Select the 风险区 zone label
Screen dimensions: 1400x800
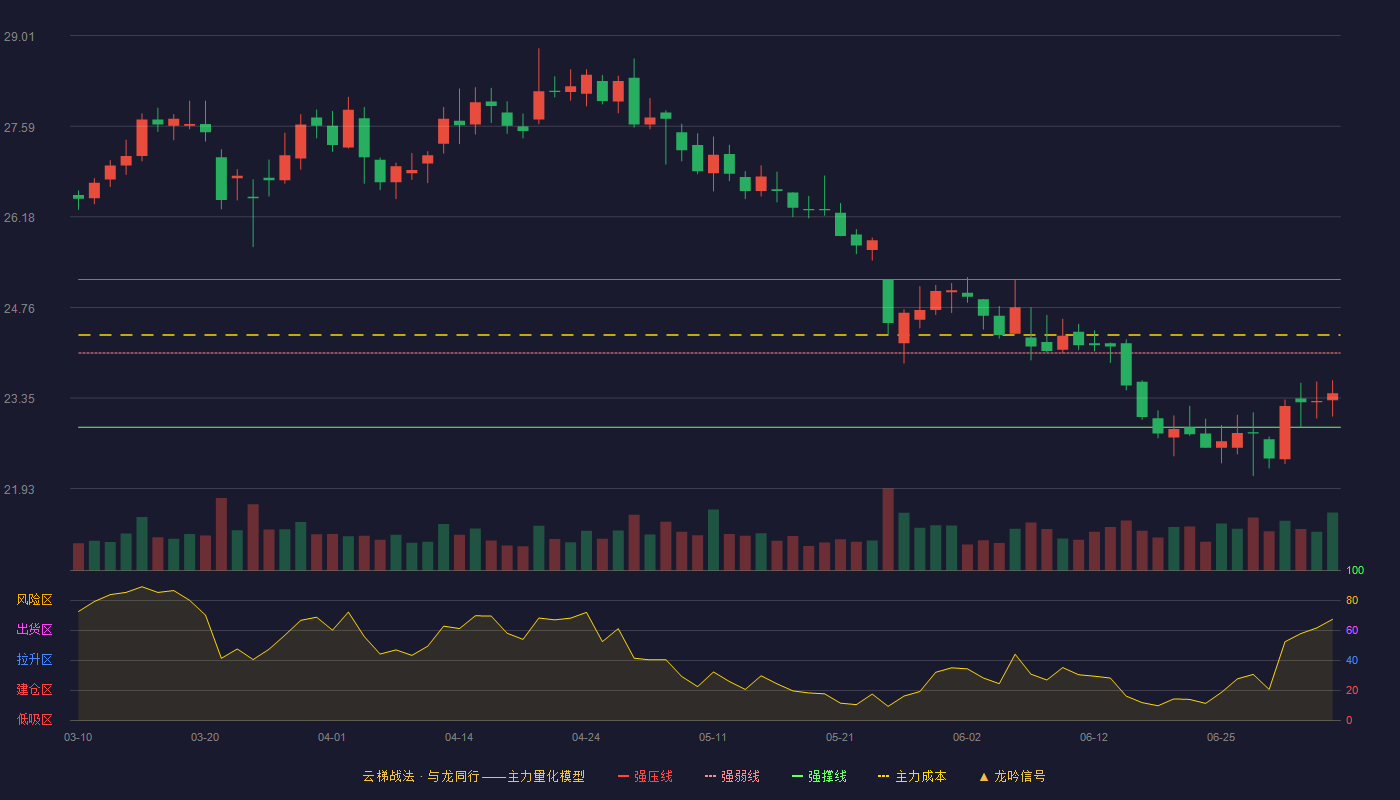tap(34, 600)
